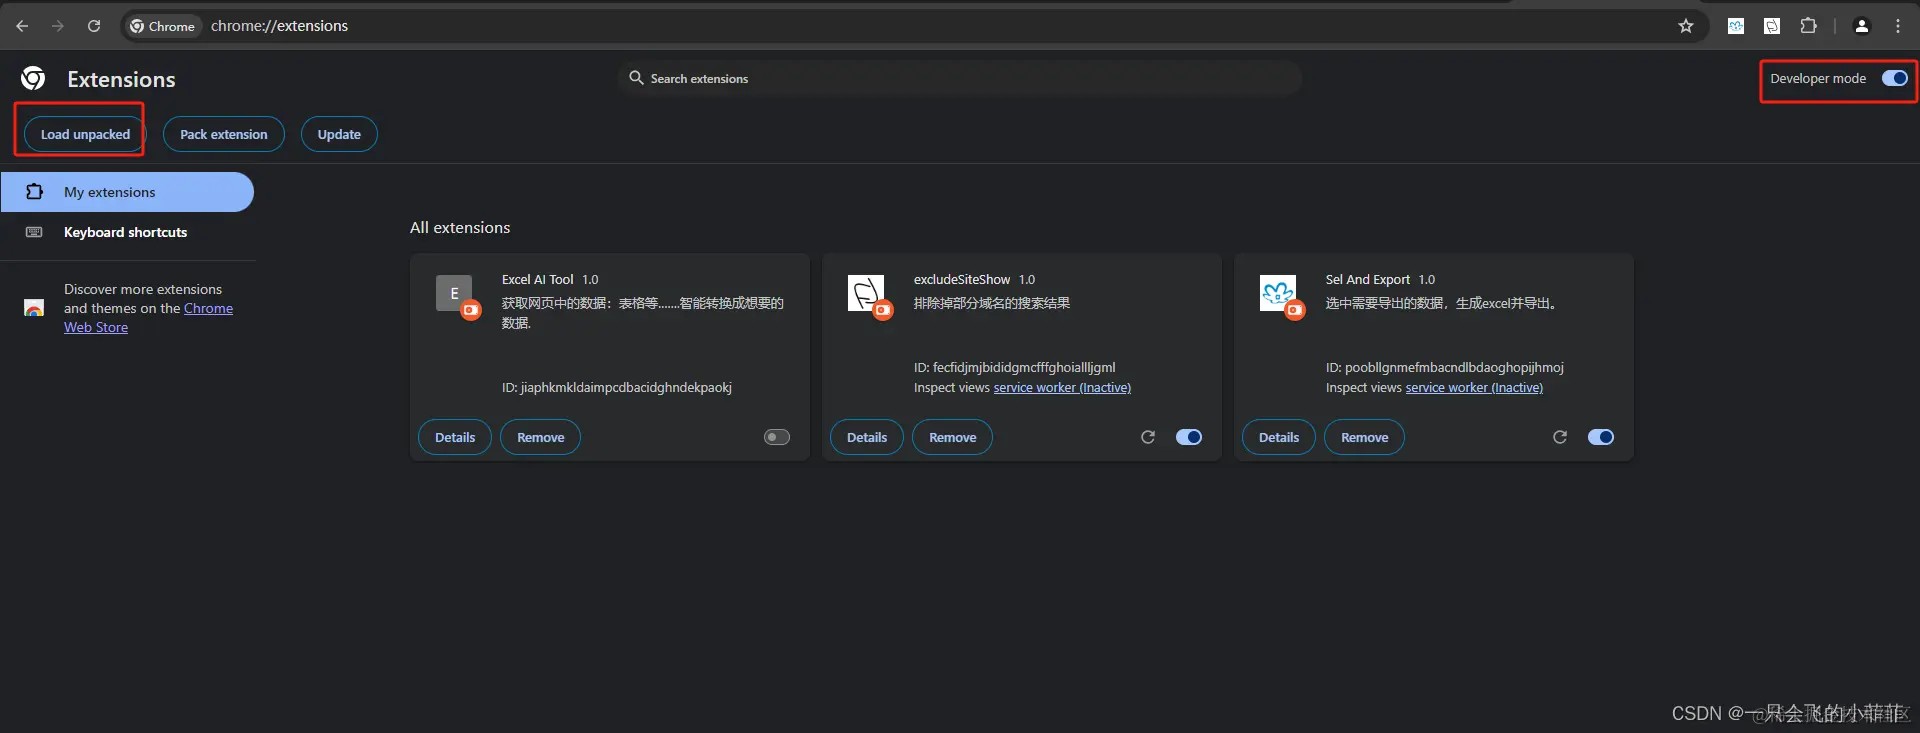Click the Sel And Export extension name

coord(1367,279)
